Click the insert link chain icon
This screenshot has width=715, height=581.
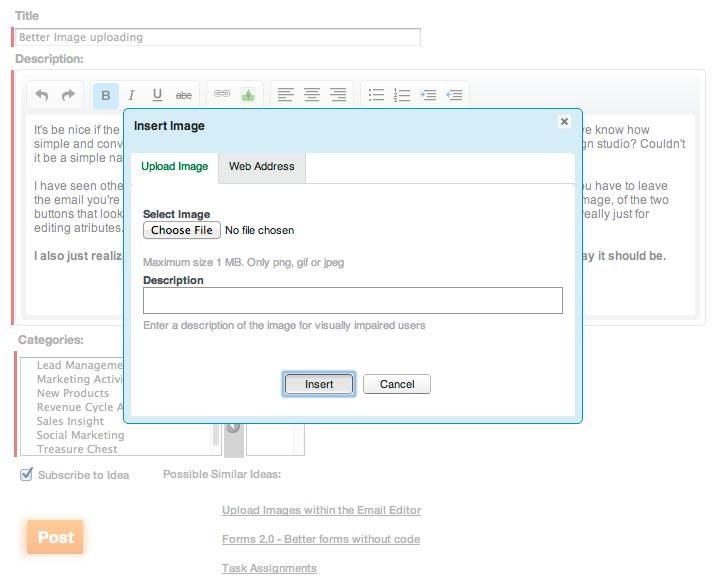point(222,95)
